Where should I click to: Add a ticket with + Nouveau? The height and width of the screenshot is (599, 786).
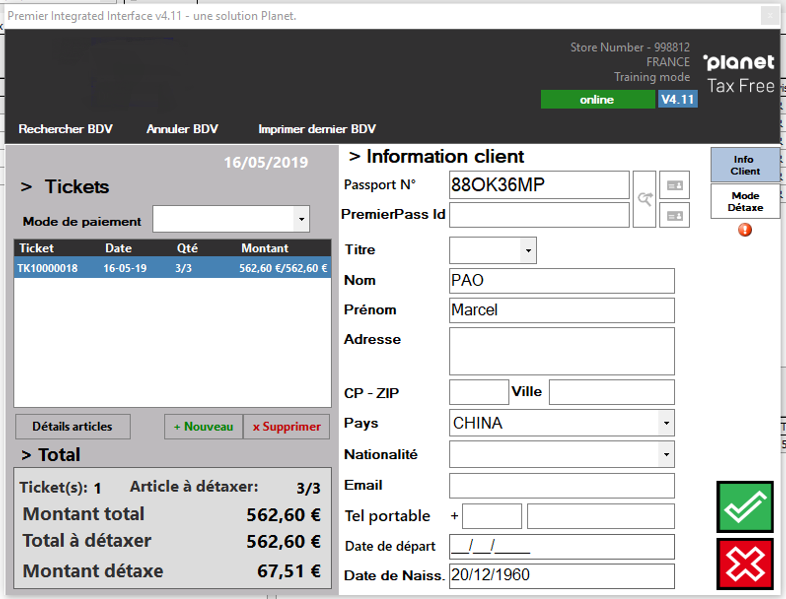coord(203,426)
